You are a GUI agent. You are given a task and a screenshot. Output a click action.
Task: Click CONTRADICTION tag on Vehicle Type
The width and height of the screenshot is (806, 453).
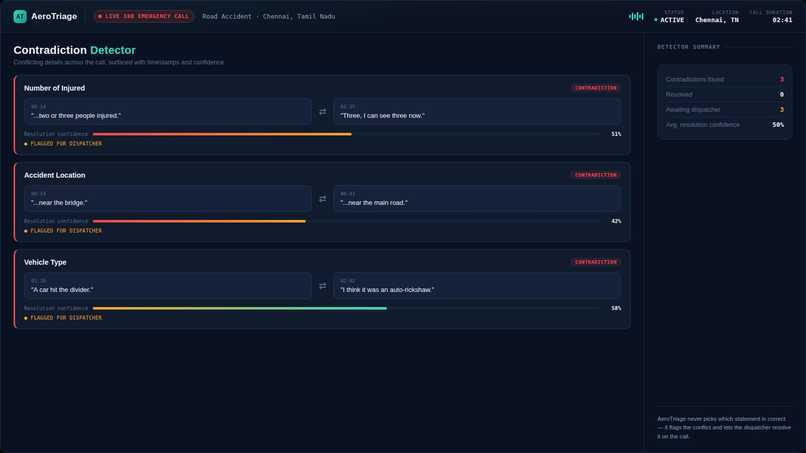pos(595,262)
